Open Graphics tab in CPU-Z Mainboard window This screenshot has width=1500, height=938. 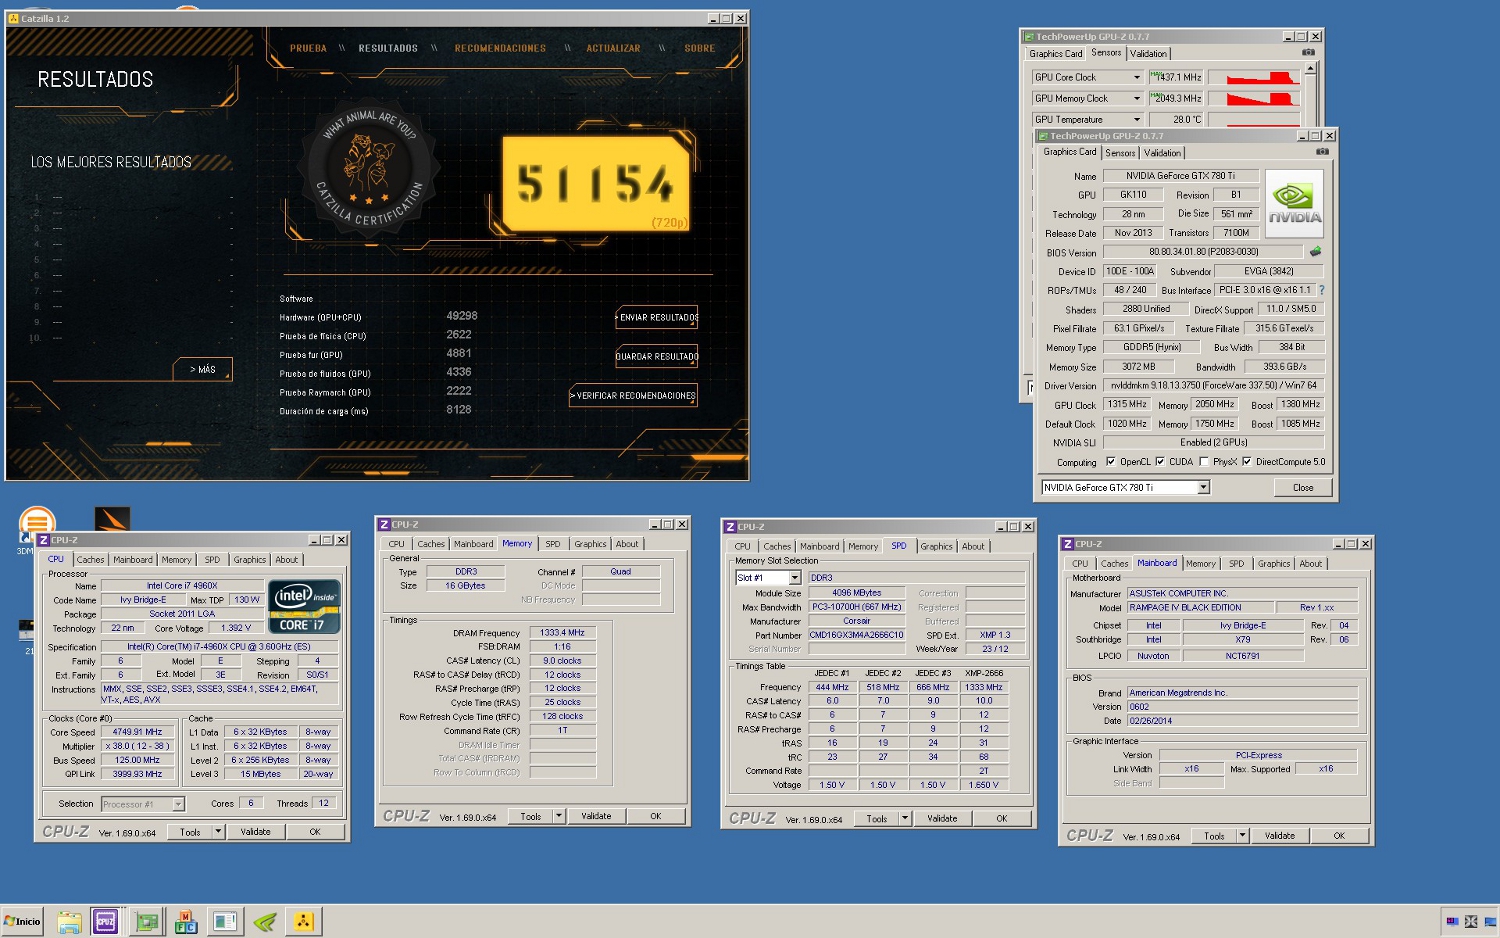(1274, 564)
